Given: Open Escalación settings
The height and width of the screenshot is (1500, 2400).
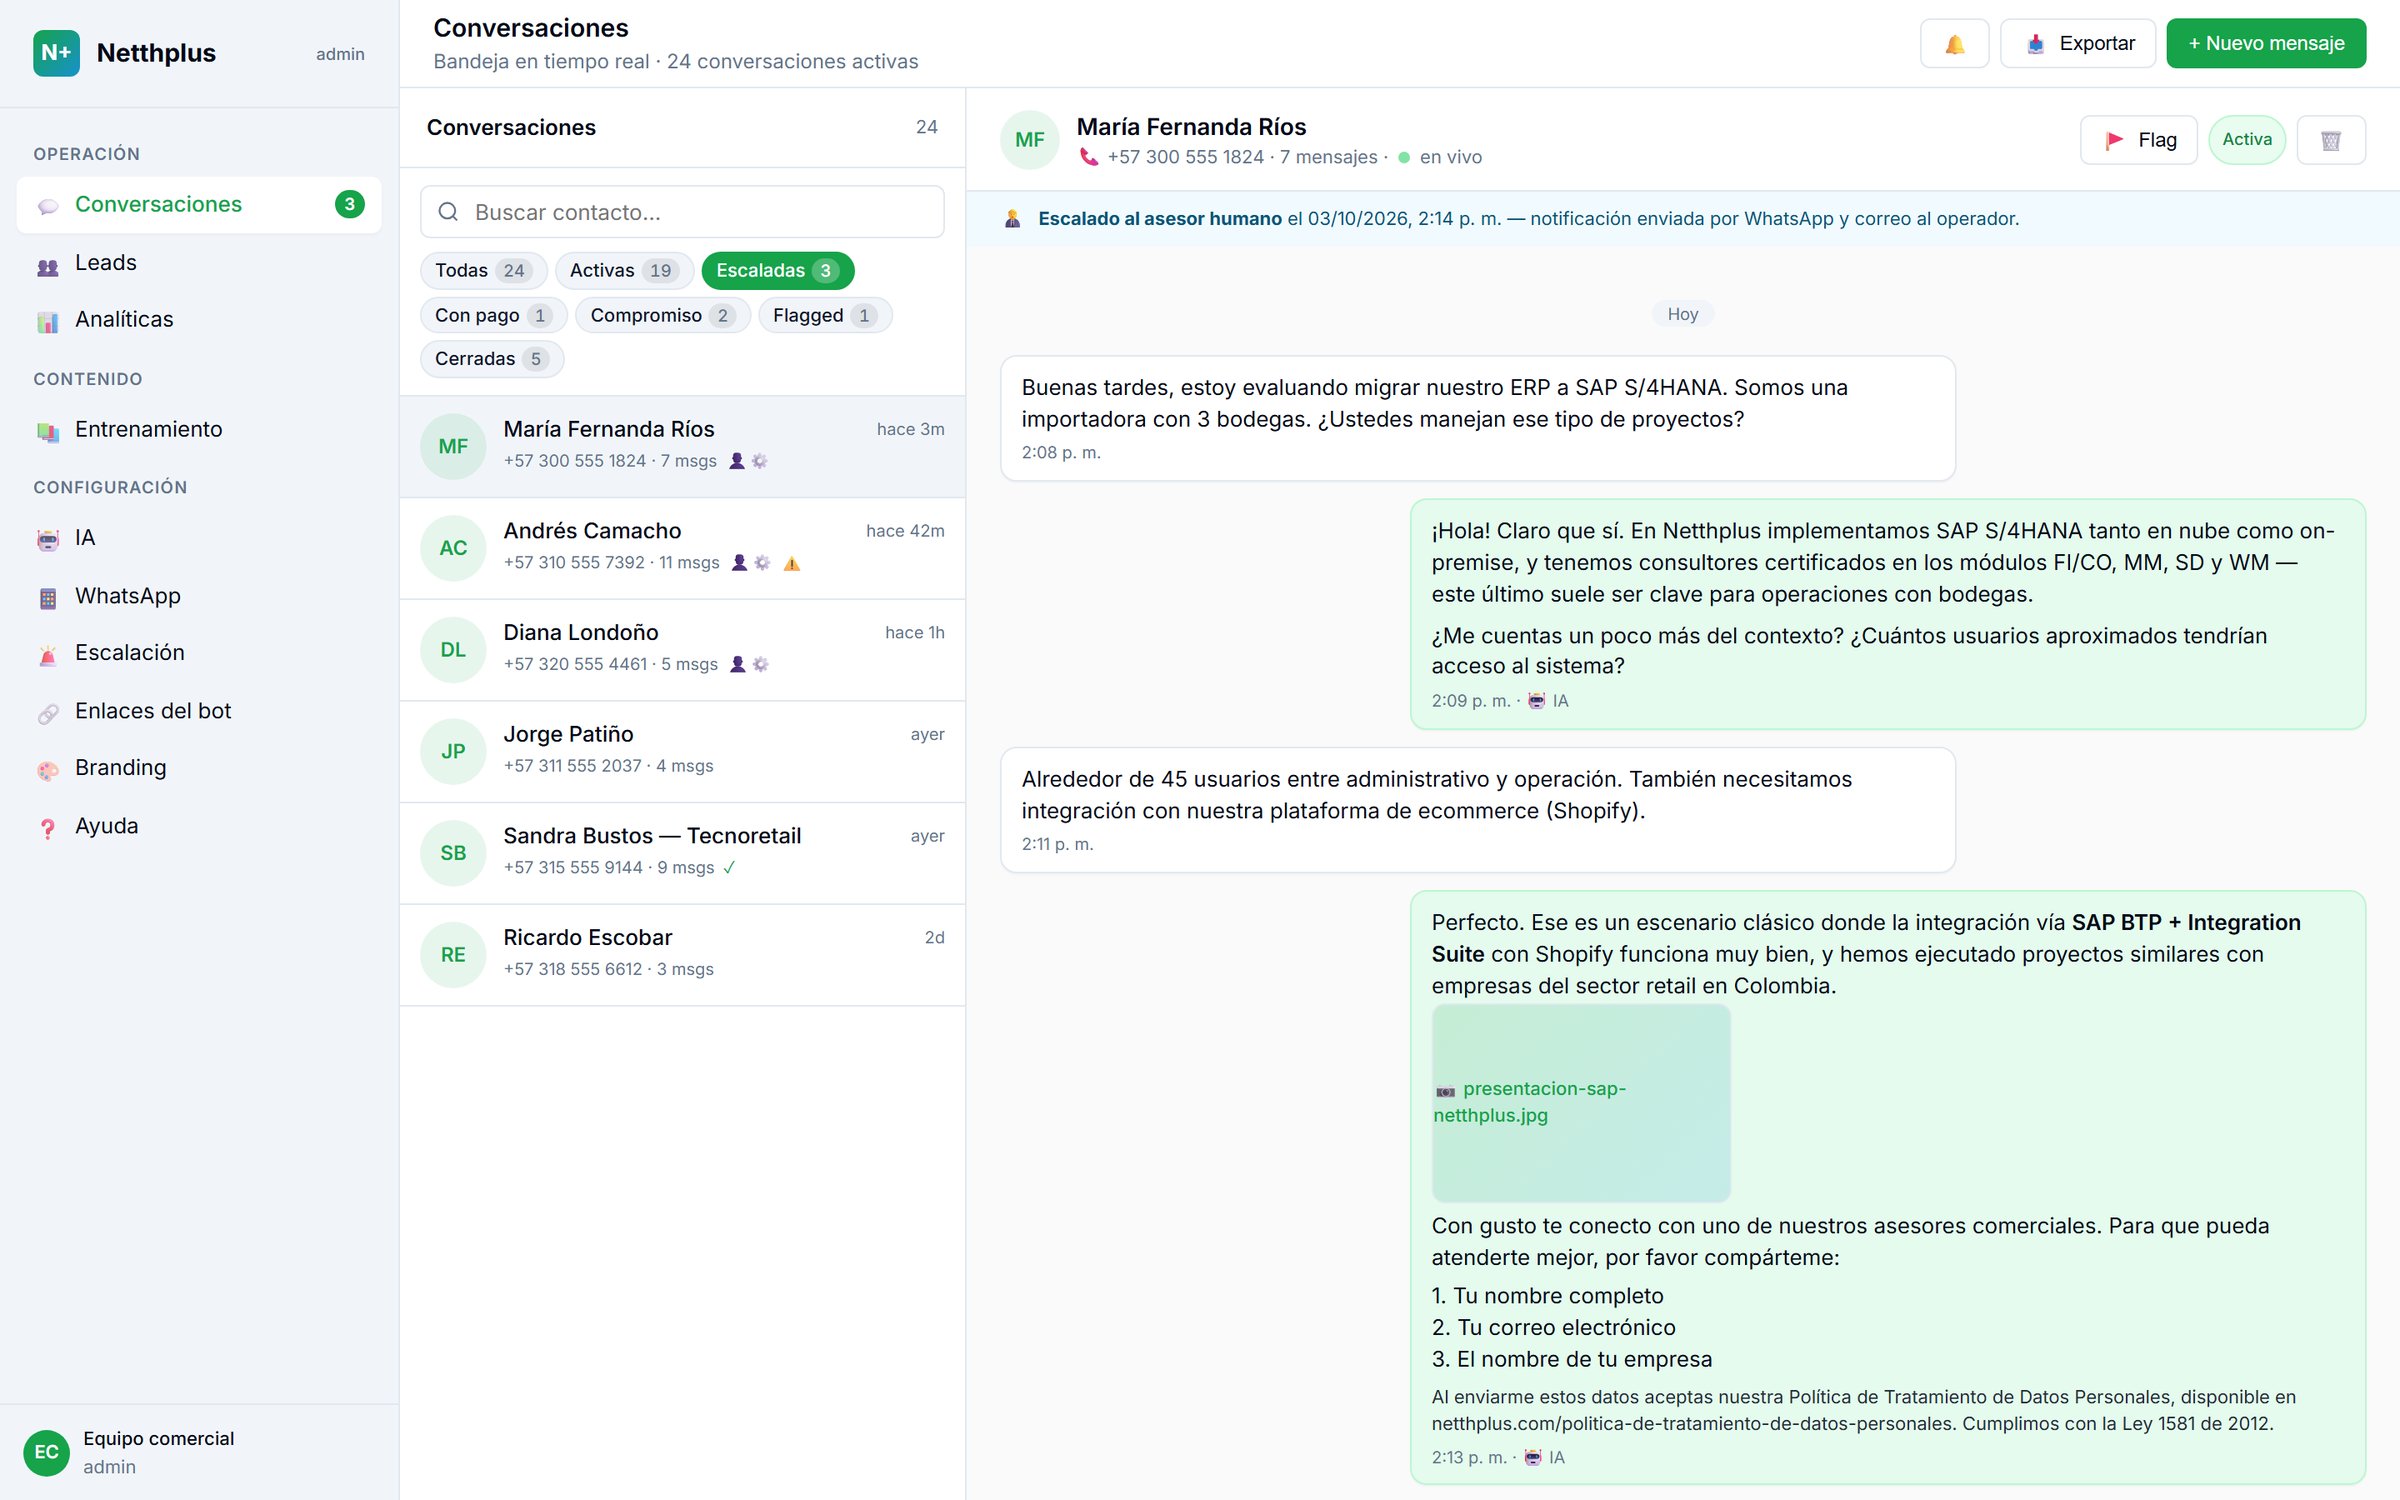Looking at the screenshot, I should 199,653.
